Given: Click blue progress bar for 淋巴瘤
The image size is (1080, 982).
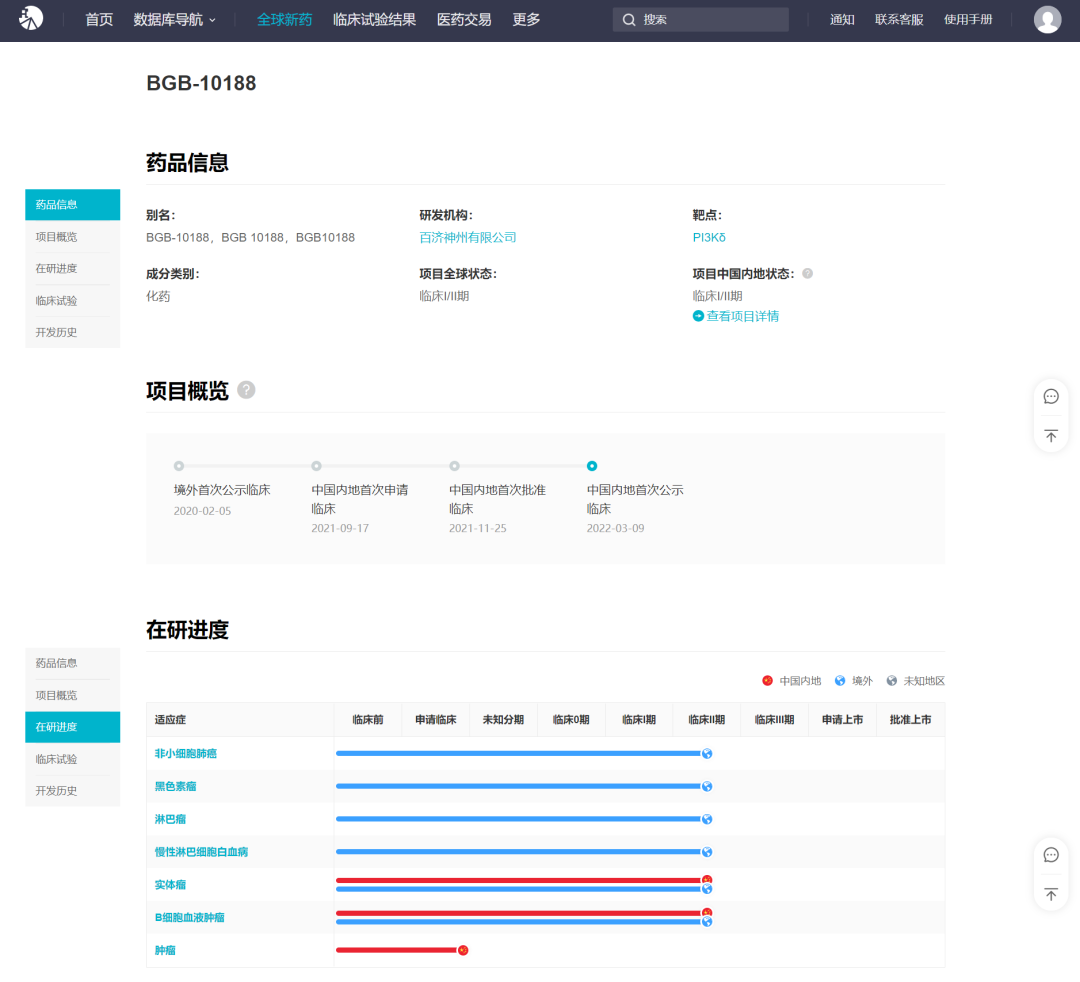Looking at the screenshot, I should pos(518,819).
